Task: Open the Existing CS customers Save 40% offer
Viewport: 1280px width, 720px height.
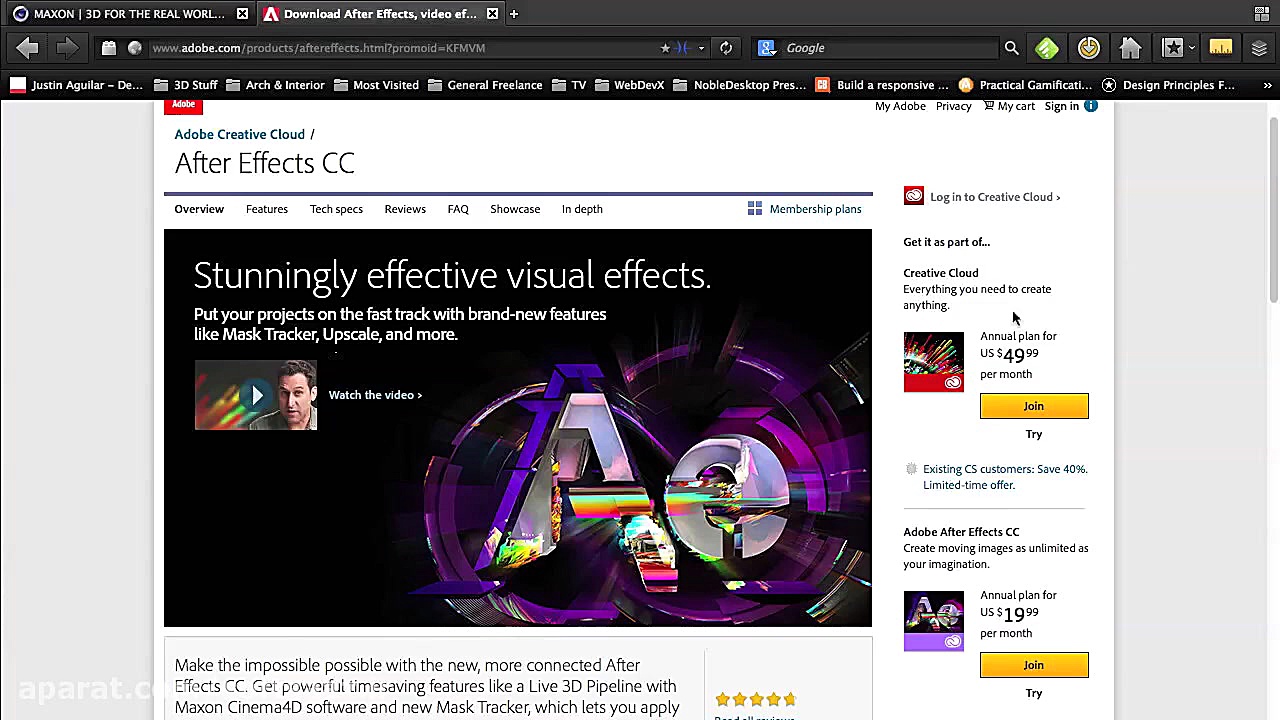Action: click(x=1005, y=477)
